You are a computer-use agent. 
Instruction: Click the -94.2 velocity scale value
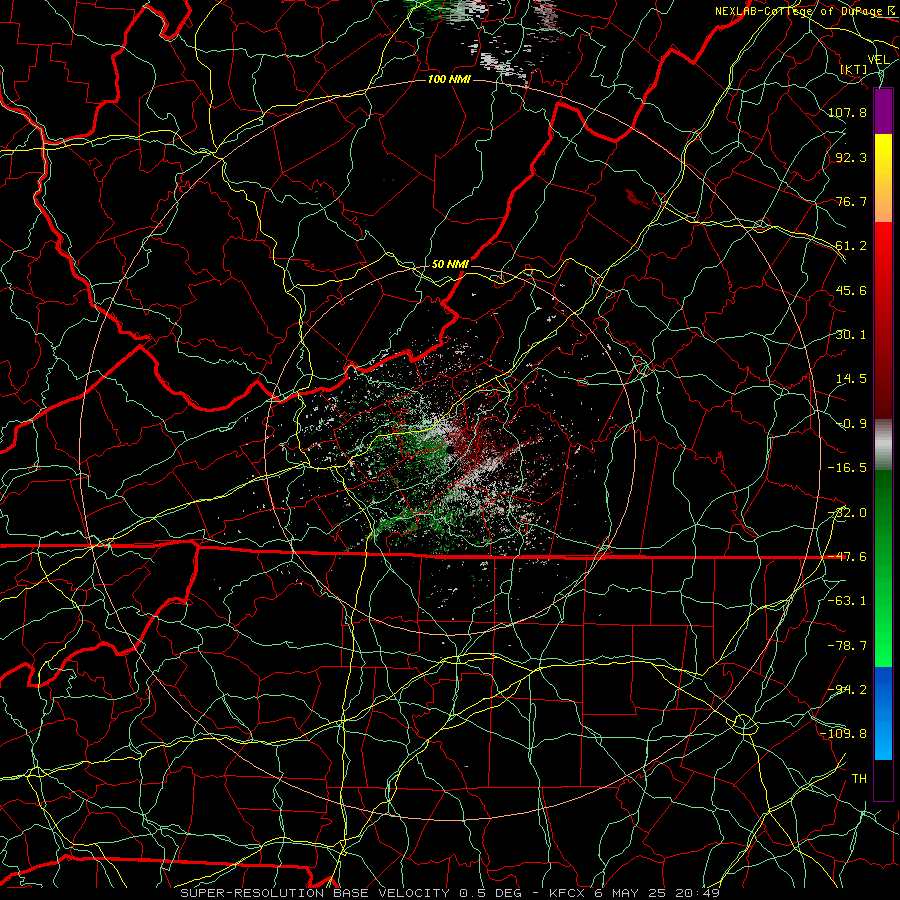[847, 690]
